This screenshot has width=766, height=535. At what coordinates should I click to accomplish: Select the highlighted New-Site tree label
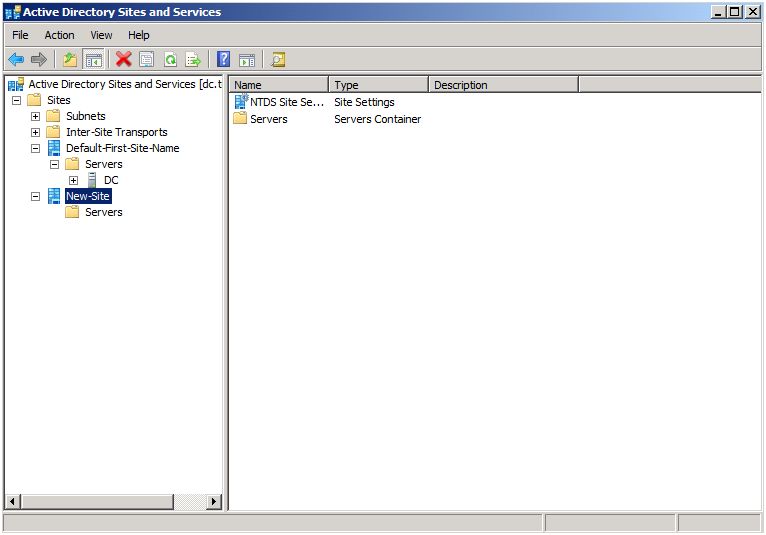[88, 196]
